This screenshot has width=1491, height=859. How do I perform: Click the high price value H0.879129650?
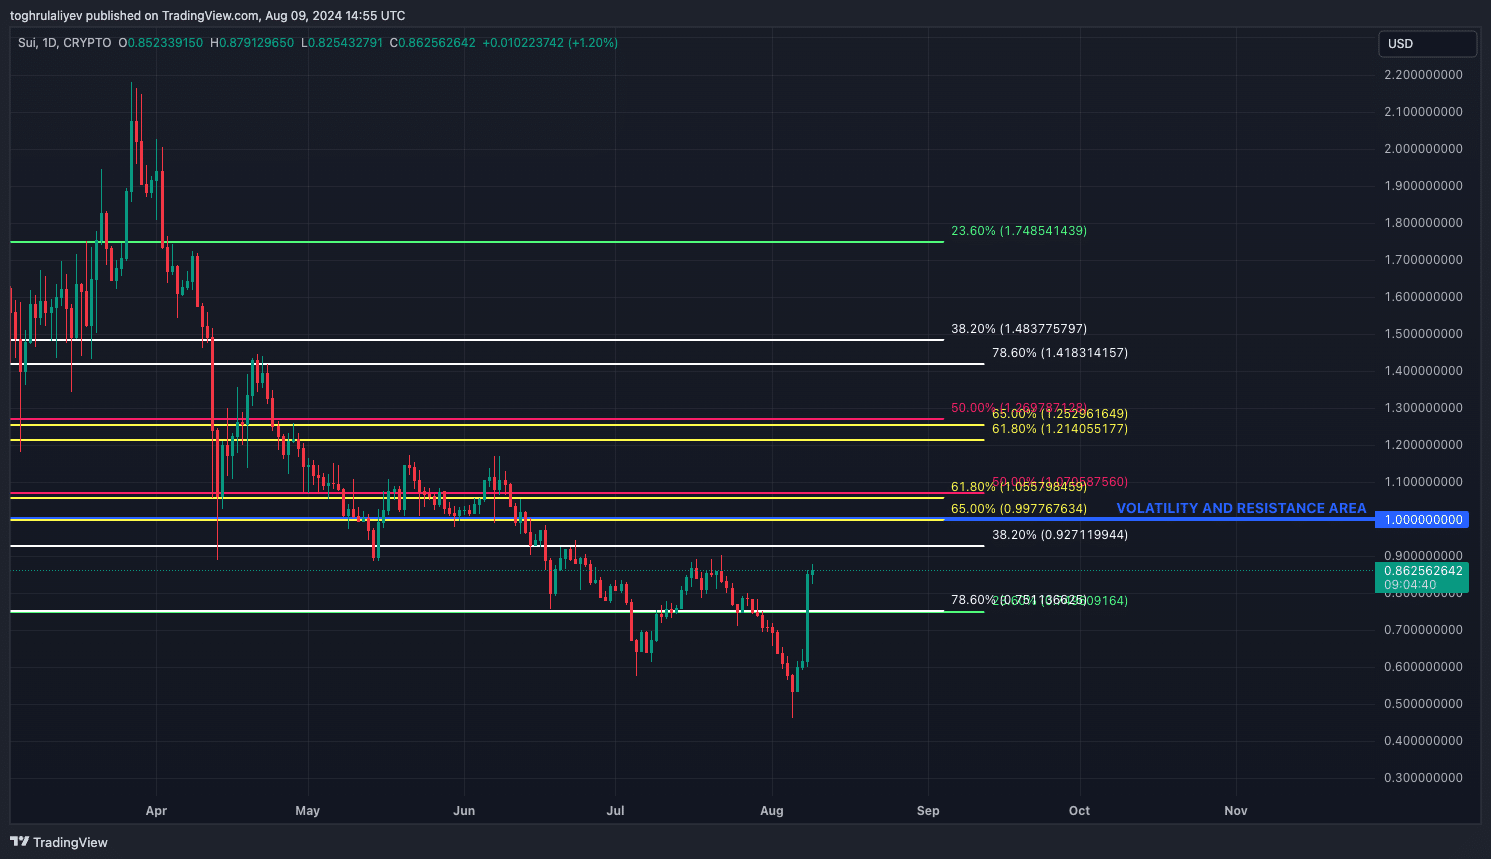coord(252,43)
